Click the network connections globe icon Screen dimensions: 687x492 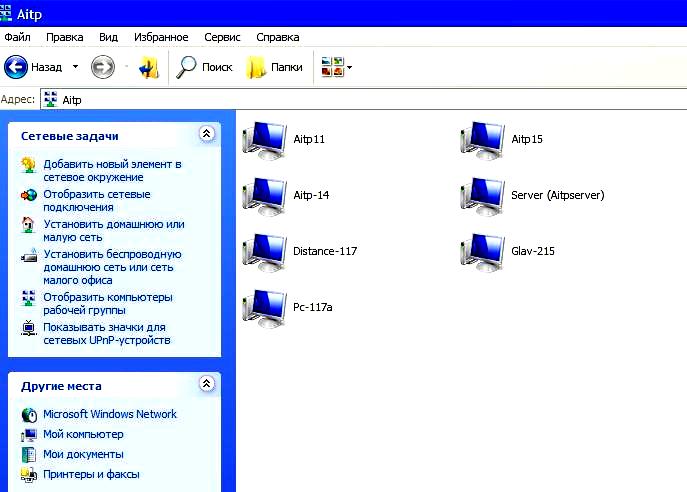(29, 195)
